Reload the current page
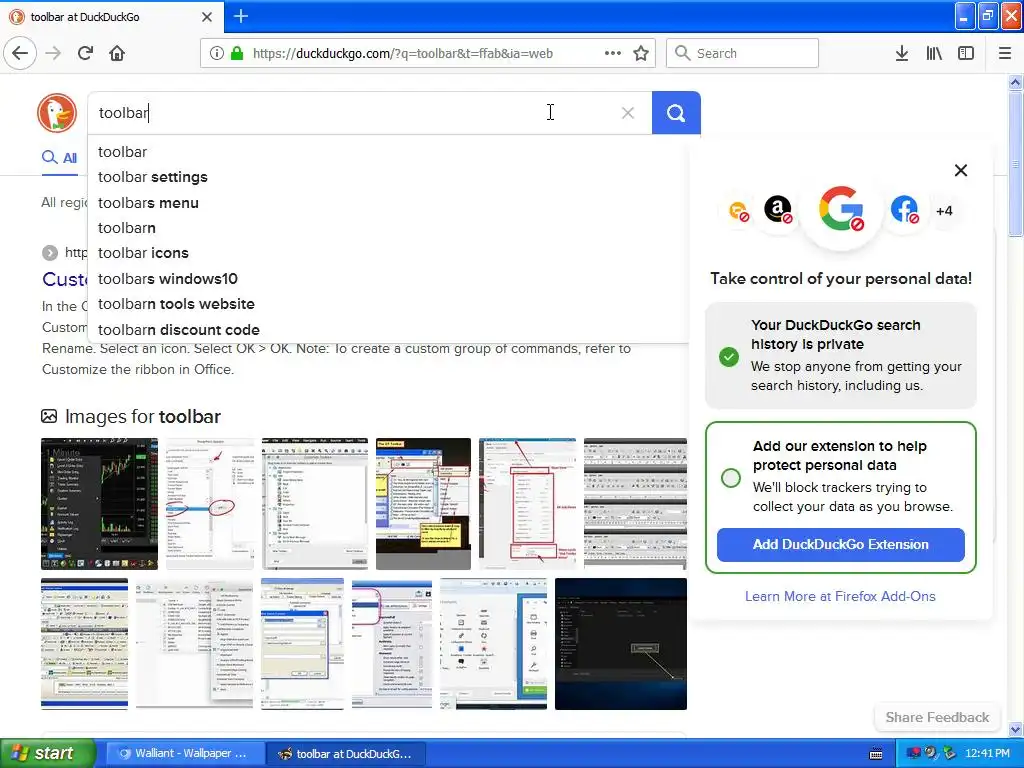This screenshot has width=1024, height=768. click(x=86, y=53)
